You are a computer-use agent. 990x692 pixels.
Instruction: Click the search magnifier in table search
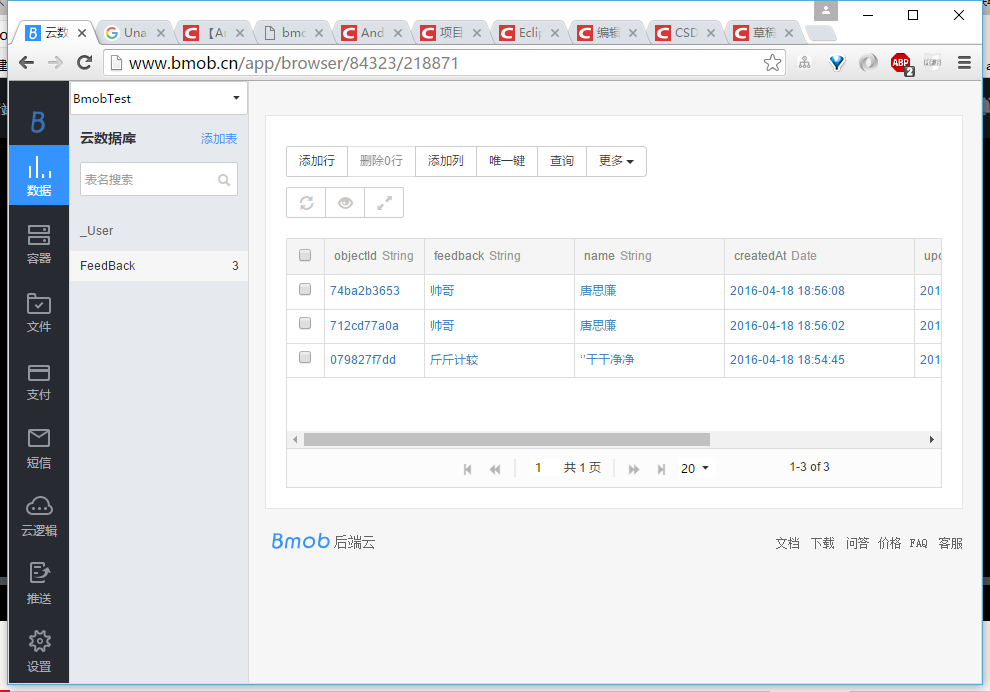pyautogui.click(x=224, y=180)
